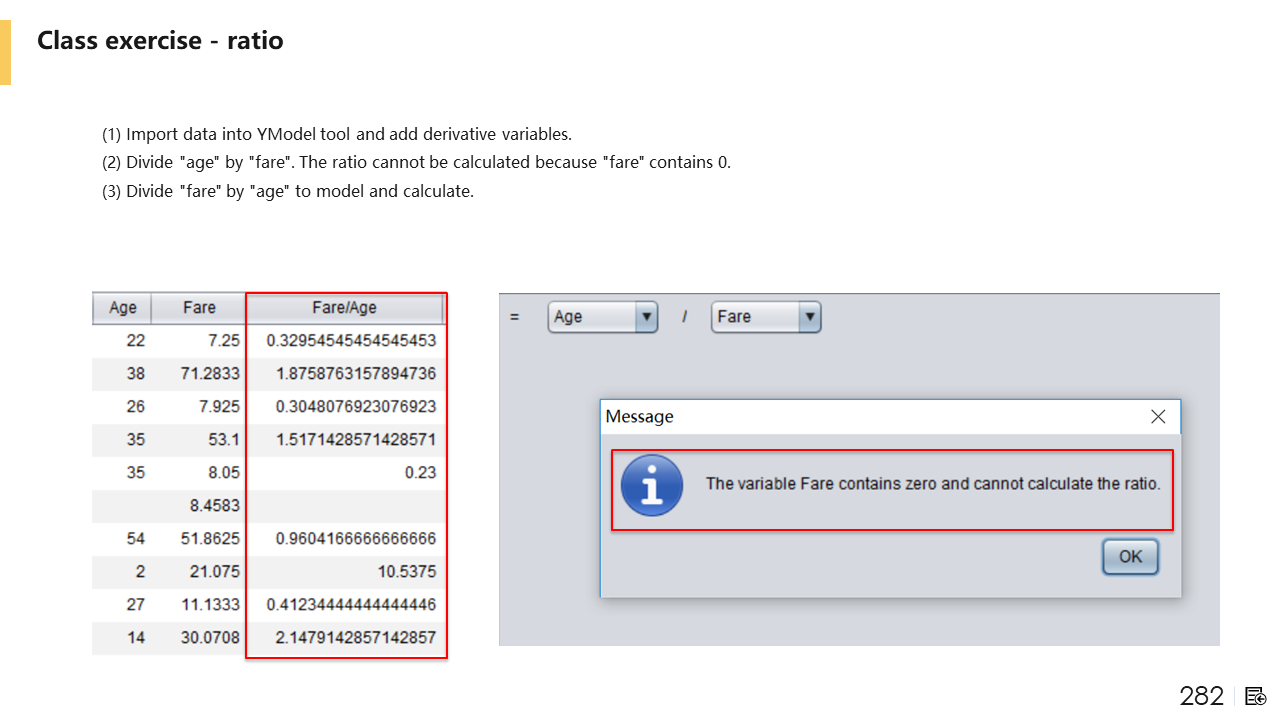Click the zero-value error message text
The height and width of the screenshot is (720, 1280).
932,484
